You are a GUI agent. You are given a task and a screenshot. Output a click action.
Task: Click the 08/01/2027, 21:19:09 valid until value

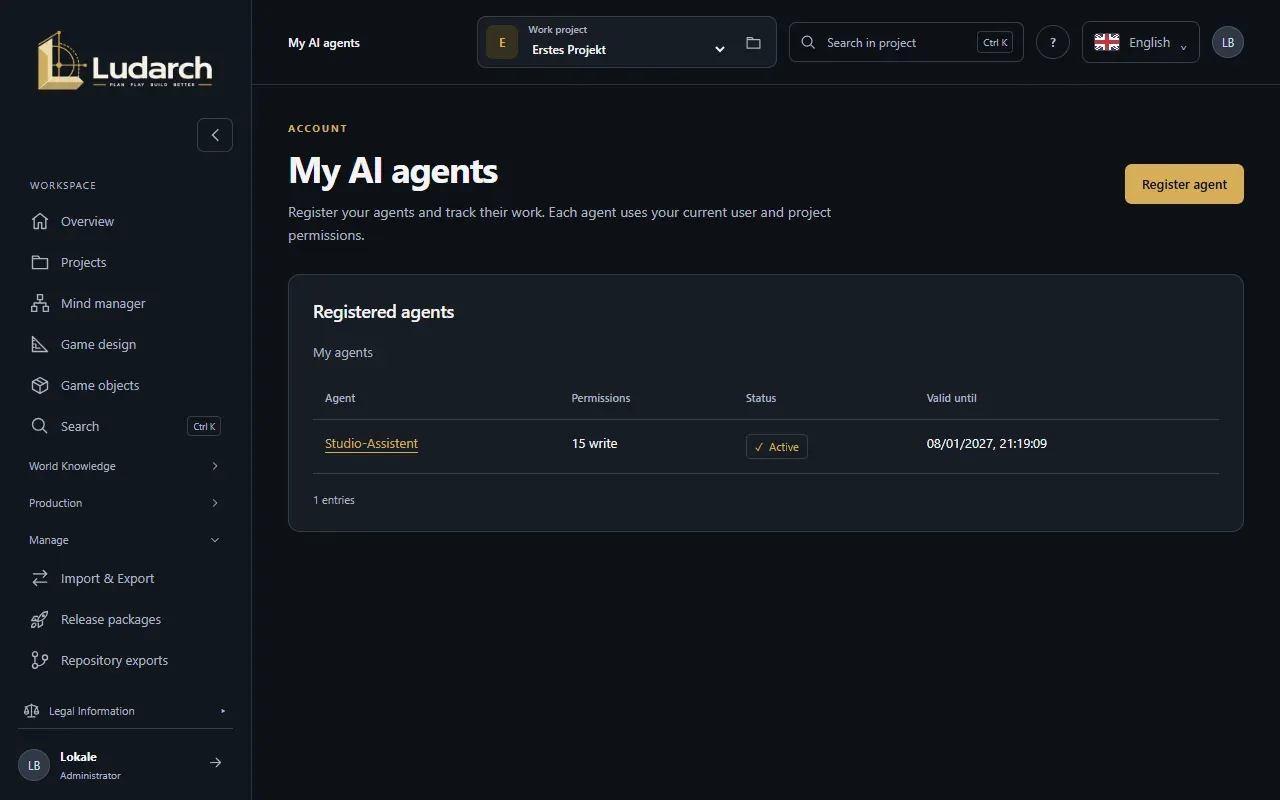click(x=987, y=443)
